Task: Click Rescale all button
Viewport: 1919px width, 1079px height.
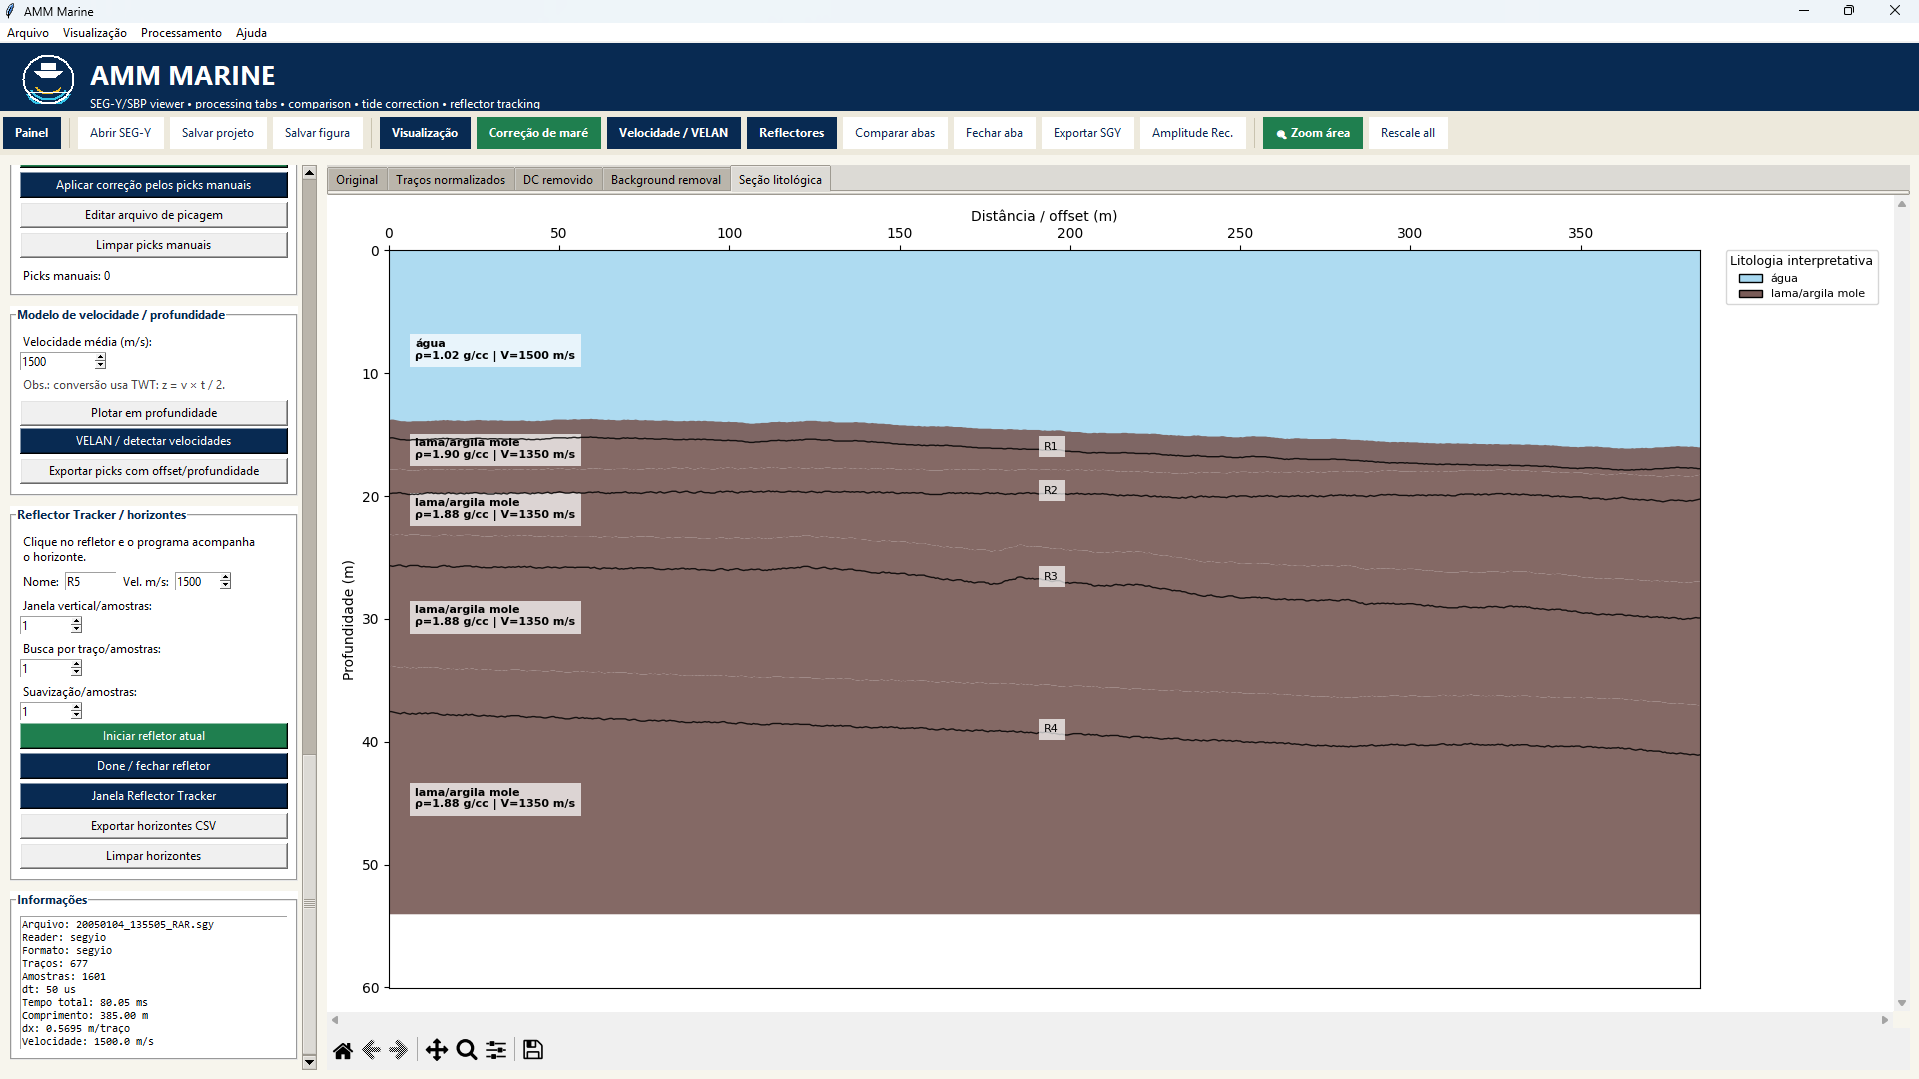Action: [1407, 133]
